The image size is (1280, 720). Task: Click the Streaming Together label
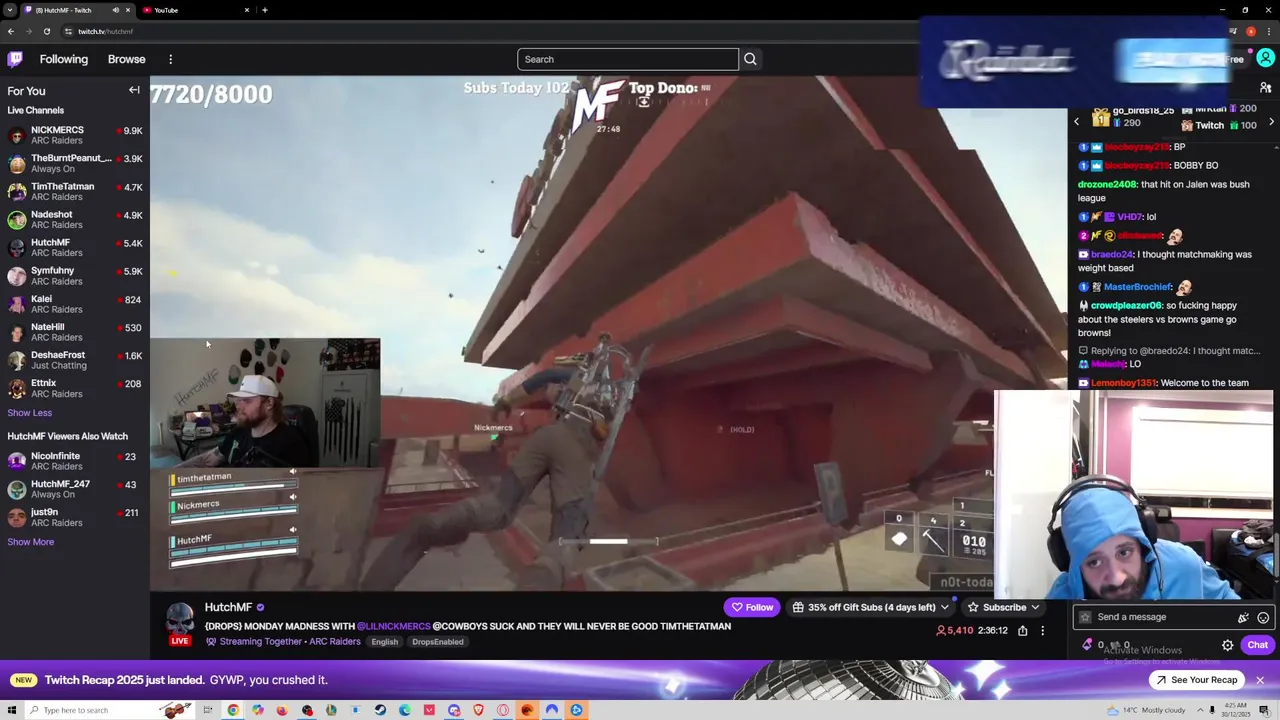[261, 641]
